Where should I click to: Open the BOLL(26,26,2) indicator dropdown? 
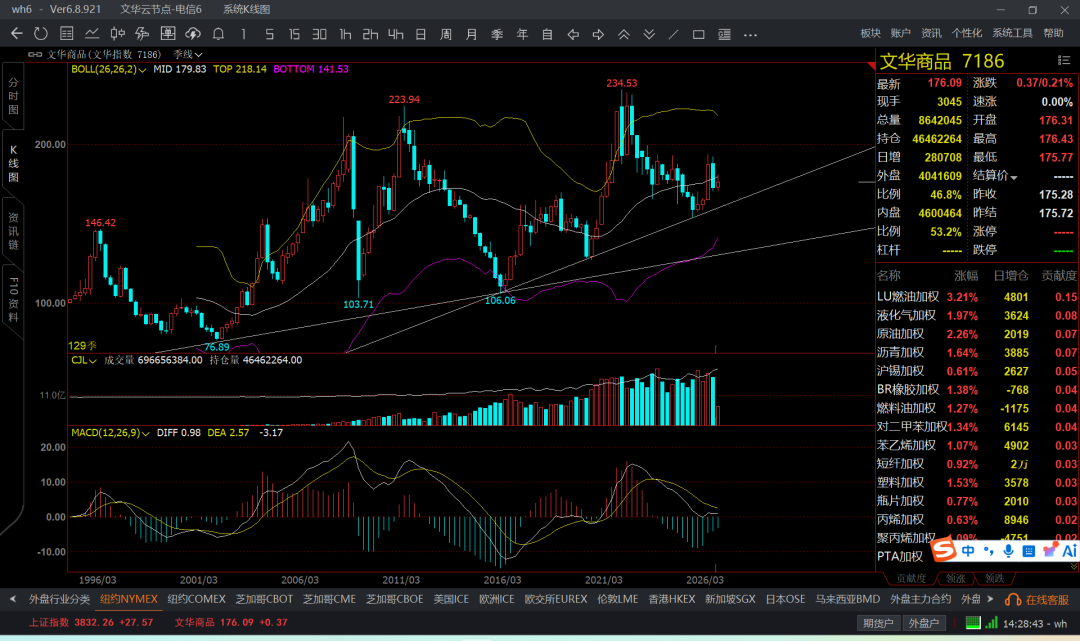109,70
